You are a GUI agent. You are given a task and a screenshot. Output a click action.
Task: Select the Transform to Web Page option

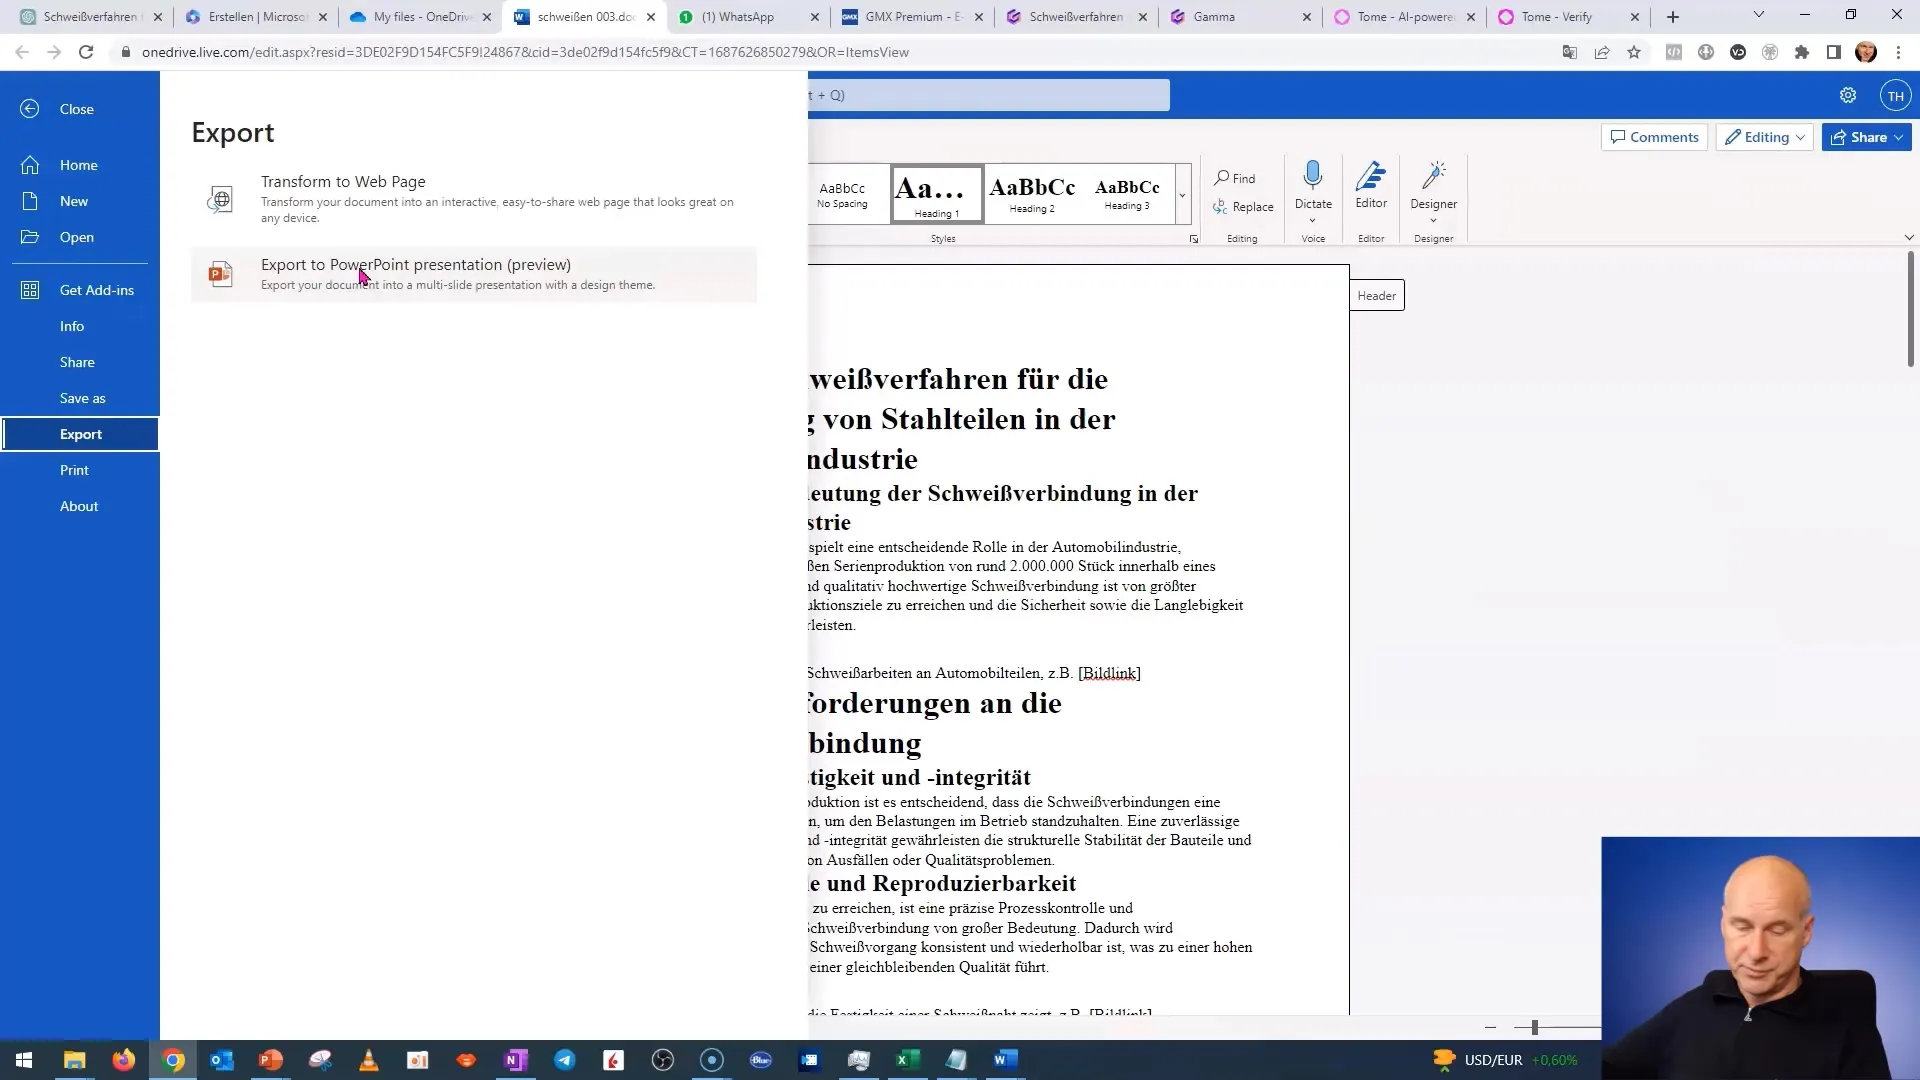coord(343,181)
